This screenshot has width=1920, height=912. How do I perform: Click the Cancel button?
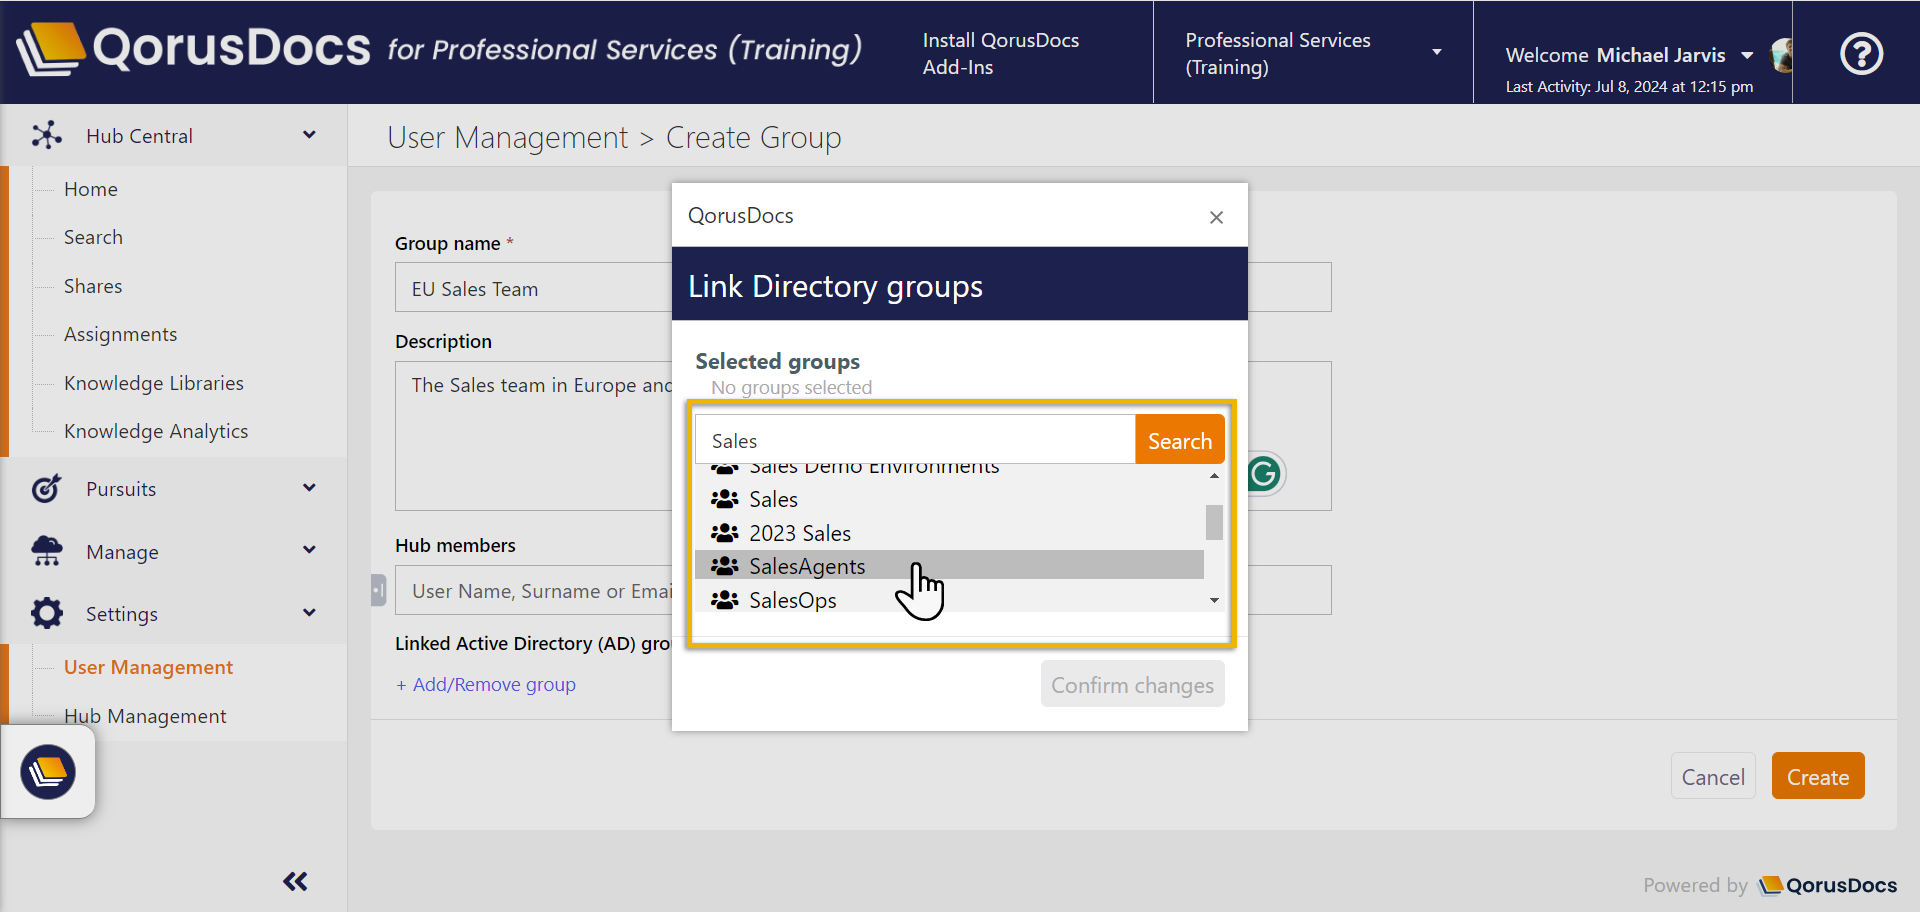(1712, 776)
